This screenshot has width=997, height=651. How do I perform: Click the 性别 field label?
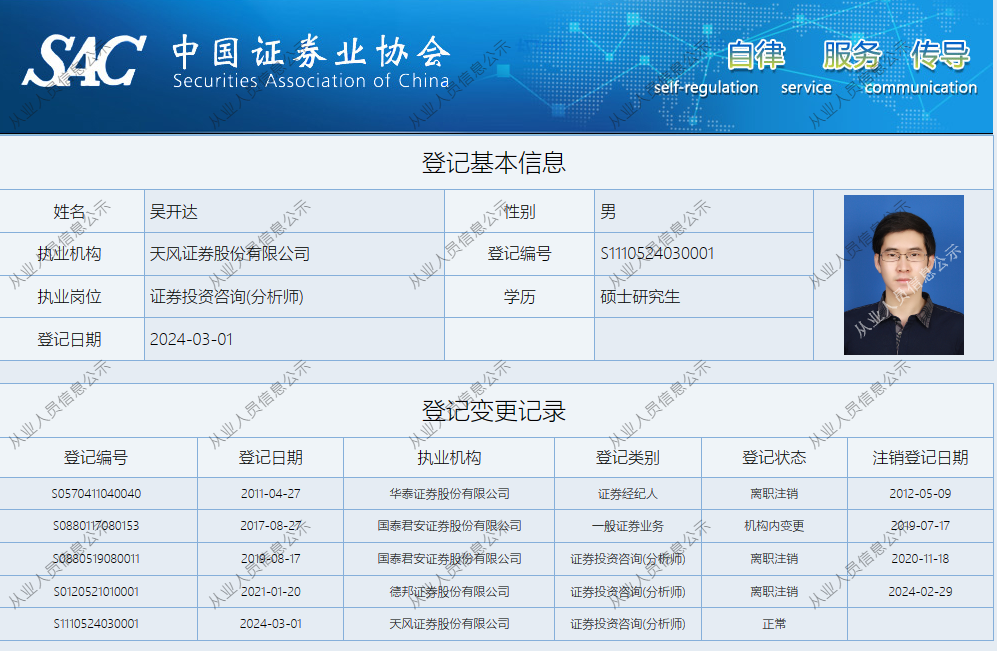tap(519, 212)
